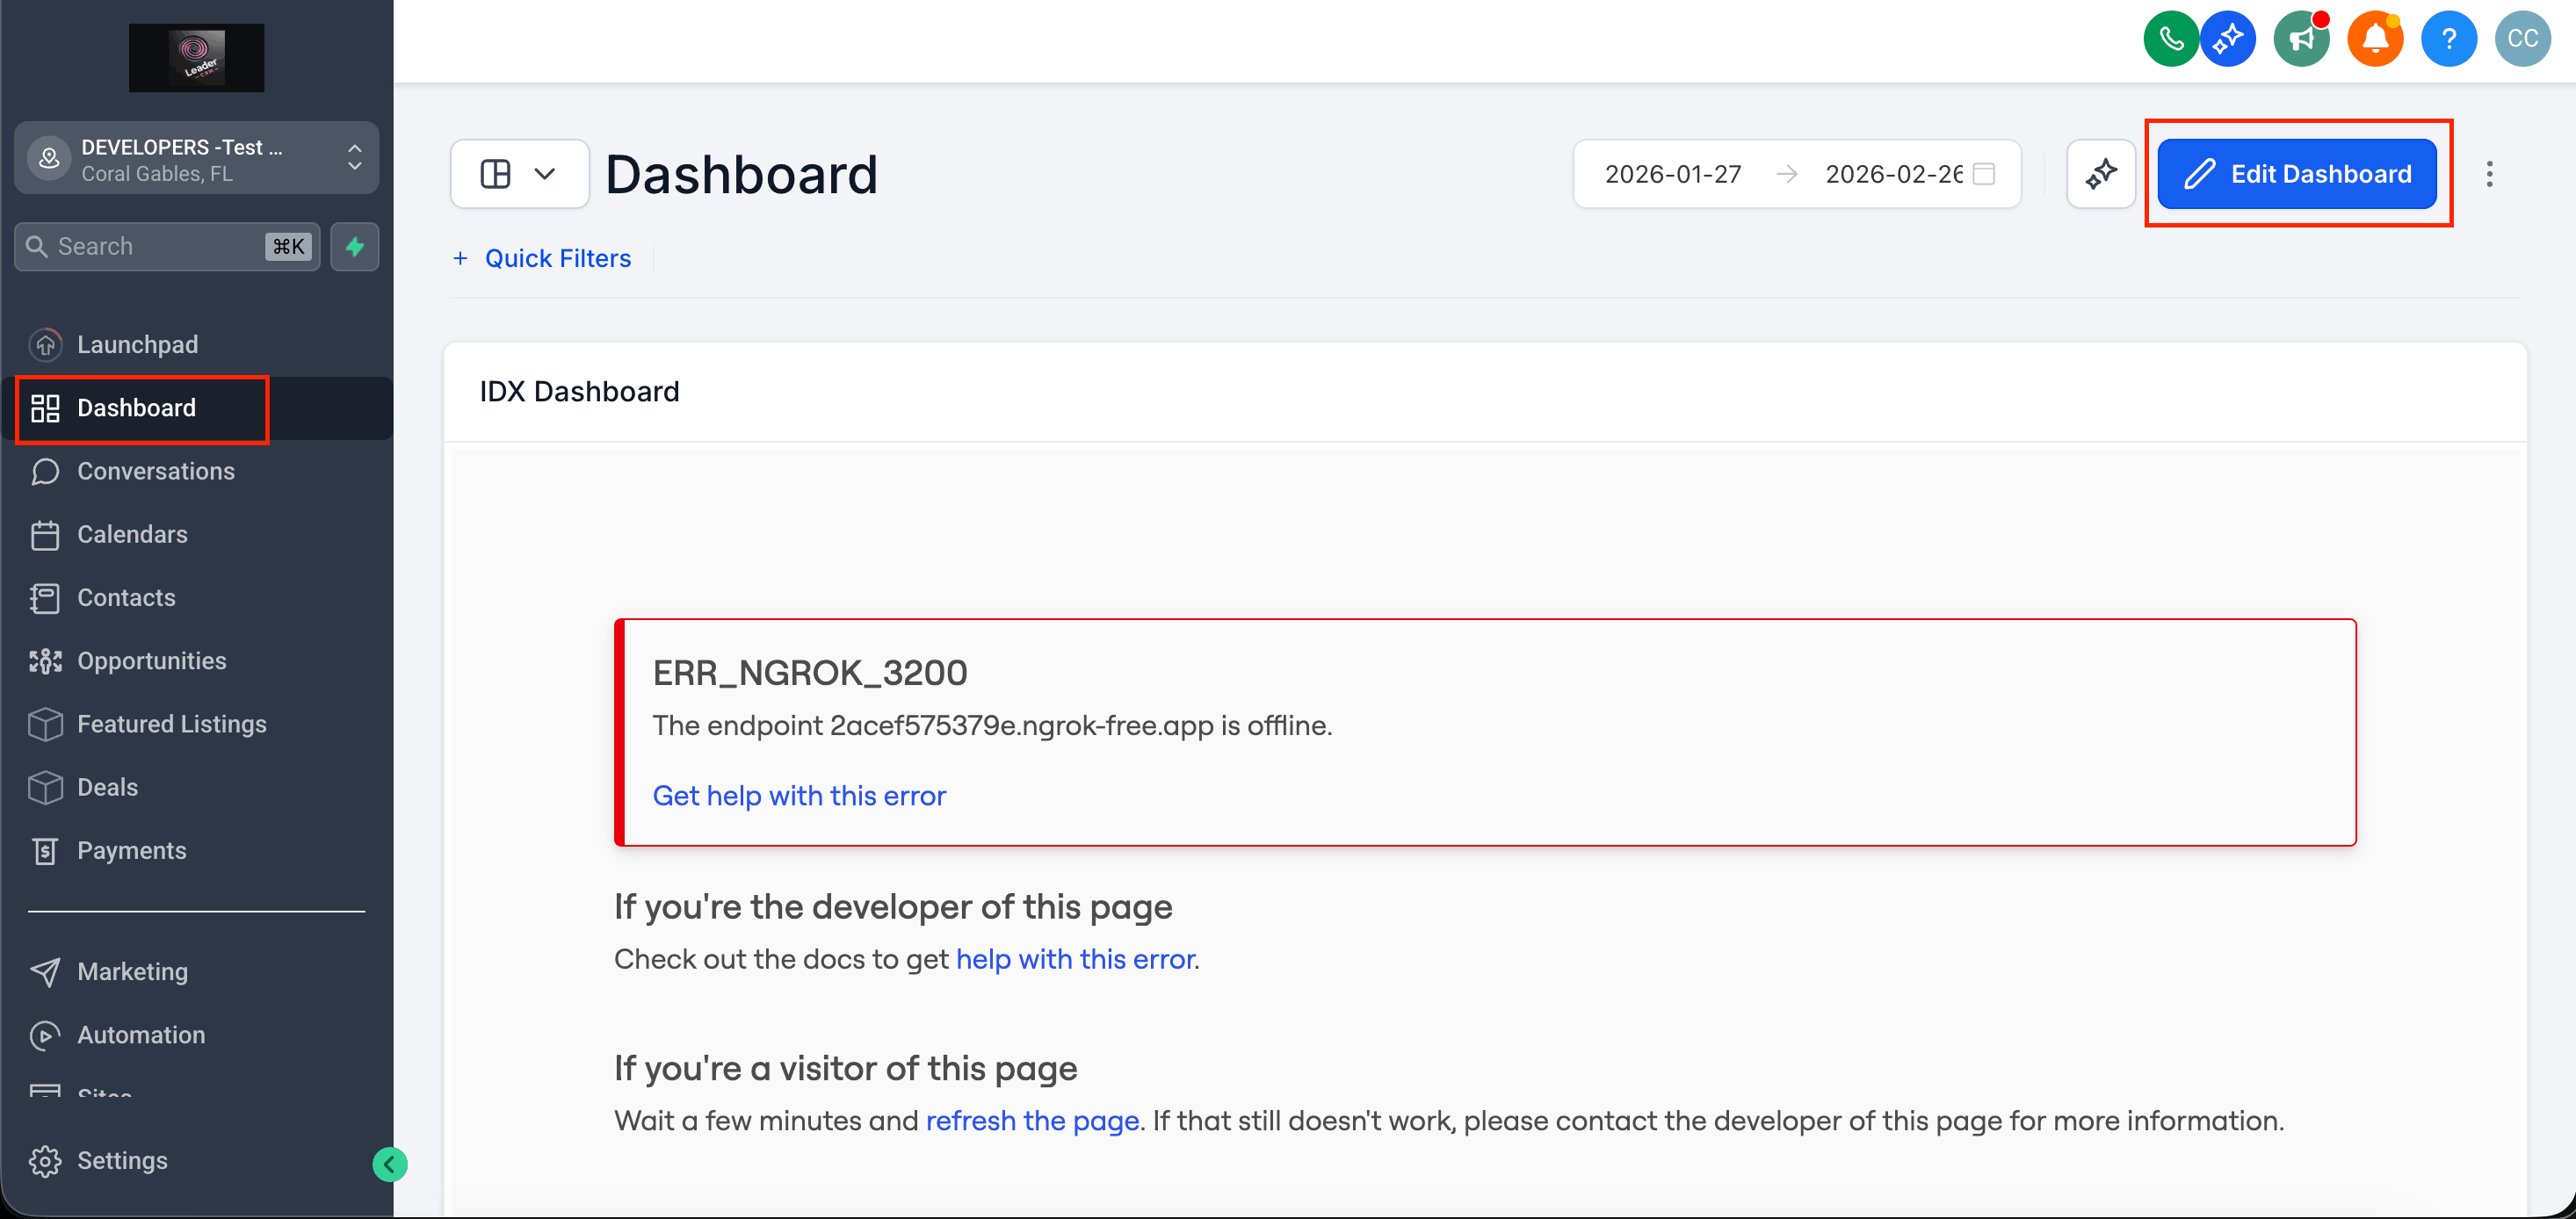Open the CC user avatar

tap(2522, 39)
